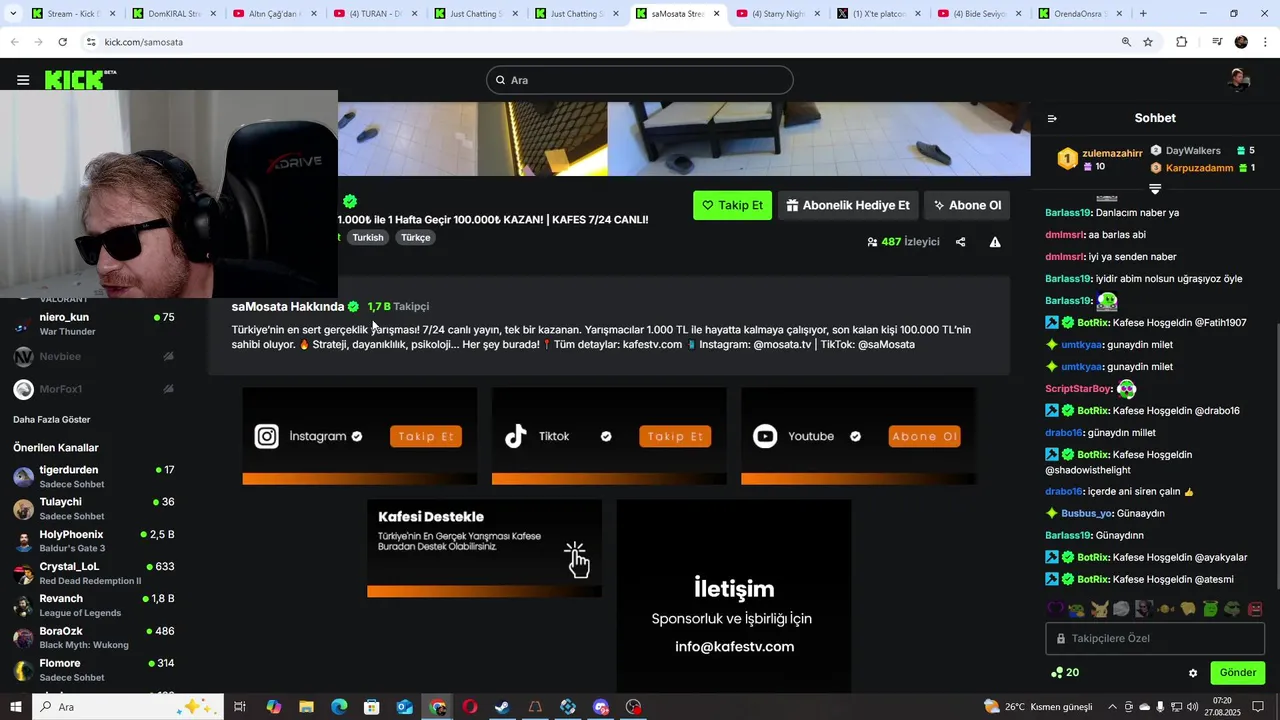Screen dimensions: 1280x720
Task: Open Microsoft Edge from the taskbar
Action: tap(339, 707)
